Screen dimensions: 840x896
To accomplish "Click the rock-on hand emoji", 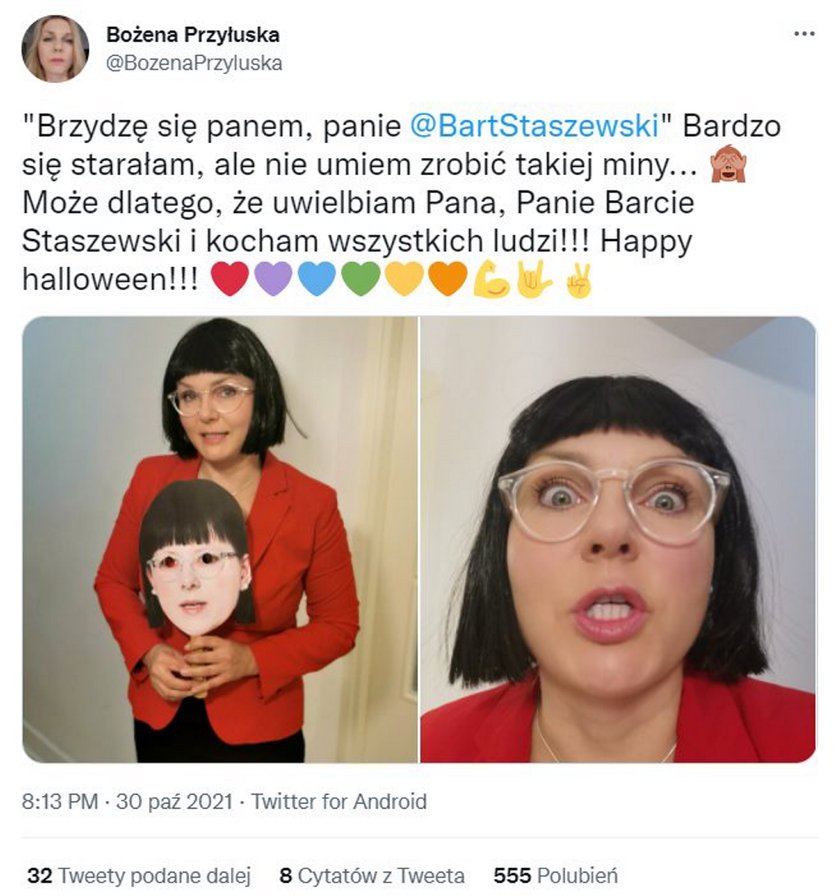I will tap(535, 279).
